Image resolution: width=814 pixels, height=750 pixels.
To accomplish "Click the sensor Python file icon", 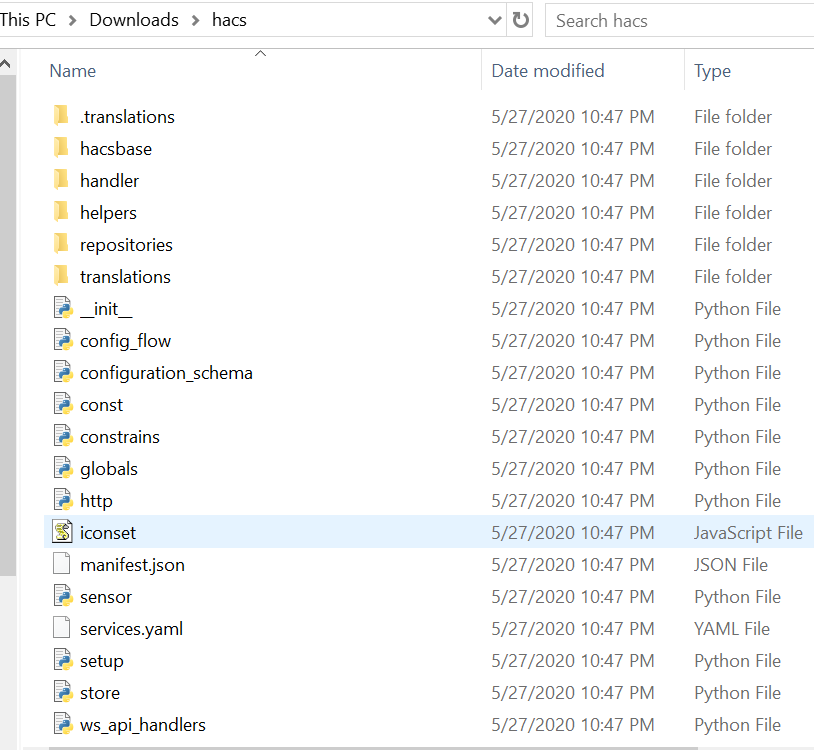I will click(x=63, y=596).
